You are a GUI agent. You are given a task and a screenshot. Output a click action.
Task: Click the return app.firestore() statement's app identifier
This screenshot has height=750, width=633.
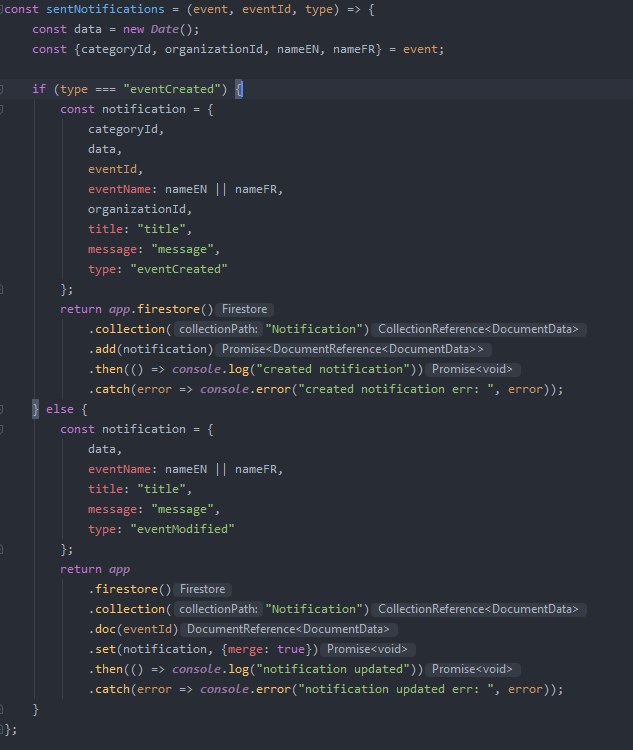[119, 309]
